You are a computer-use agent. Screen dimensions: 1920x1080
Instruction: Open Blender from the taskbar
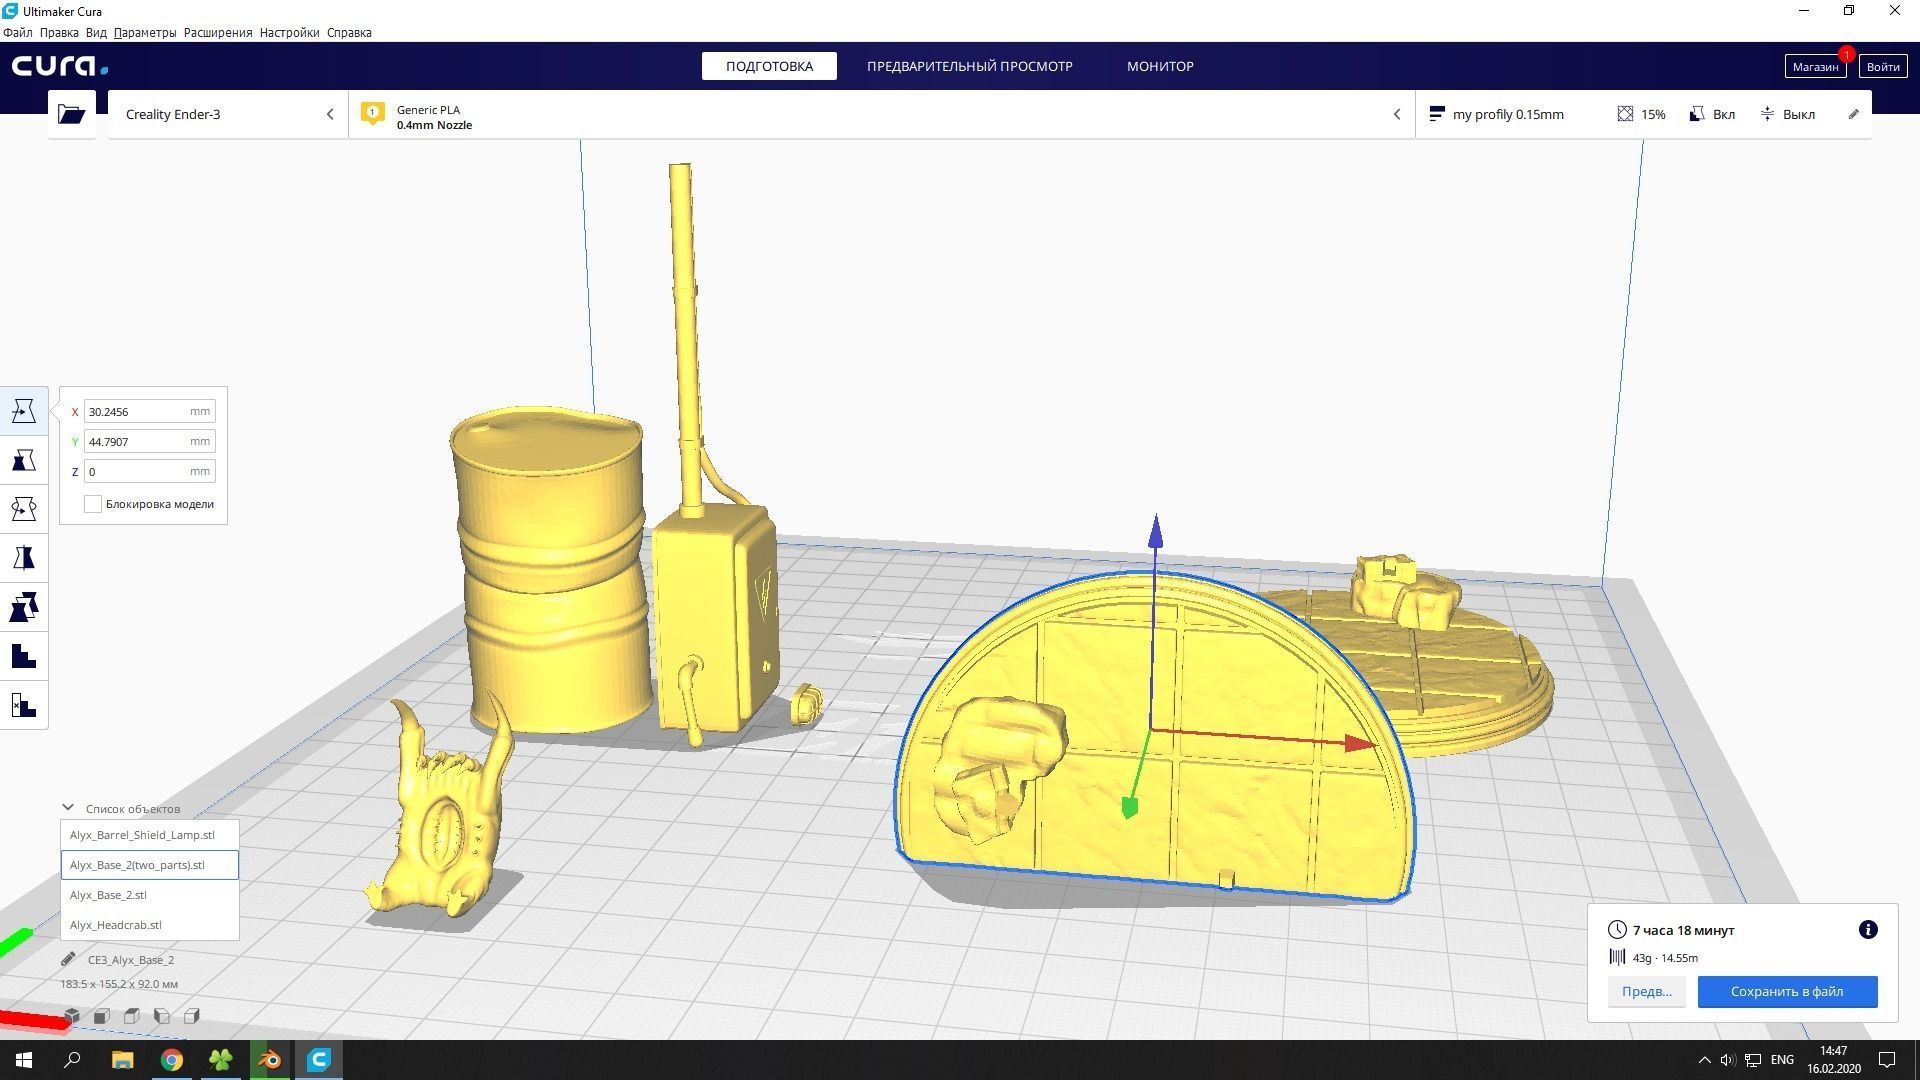(x=270, y=1060)
